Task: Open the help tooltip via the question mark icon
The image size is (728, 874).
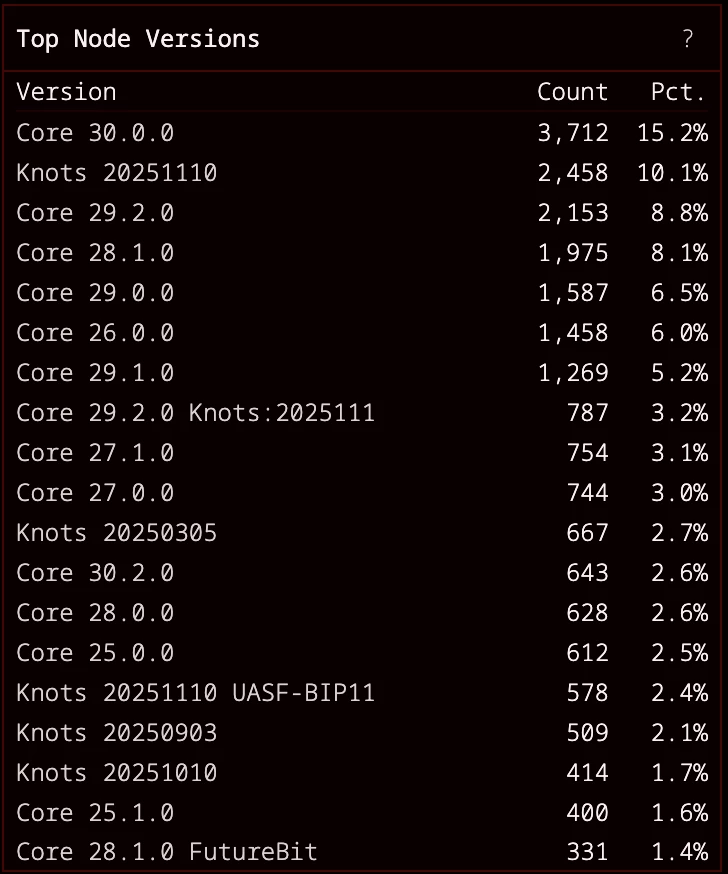Action: (x=687, y=40)
